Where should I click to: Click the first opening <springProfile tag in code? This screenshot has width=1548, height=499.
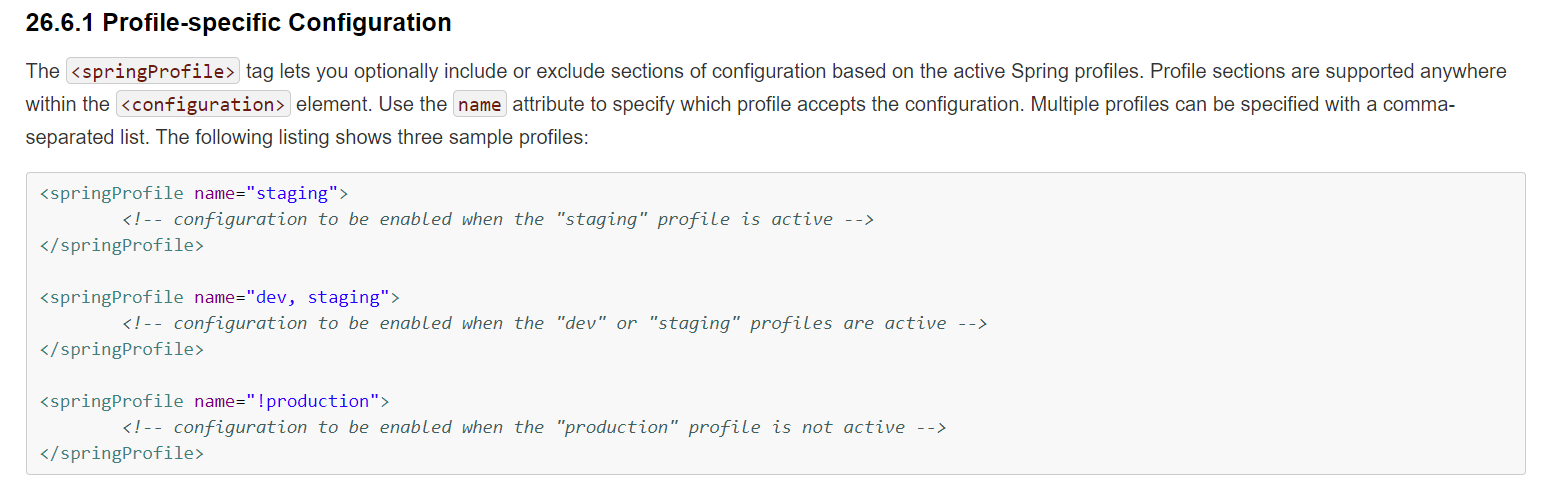tap(112, 193)
